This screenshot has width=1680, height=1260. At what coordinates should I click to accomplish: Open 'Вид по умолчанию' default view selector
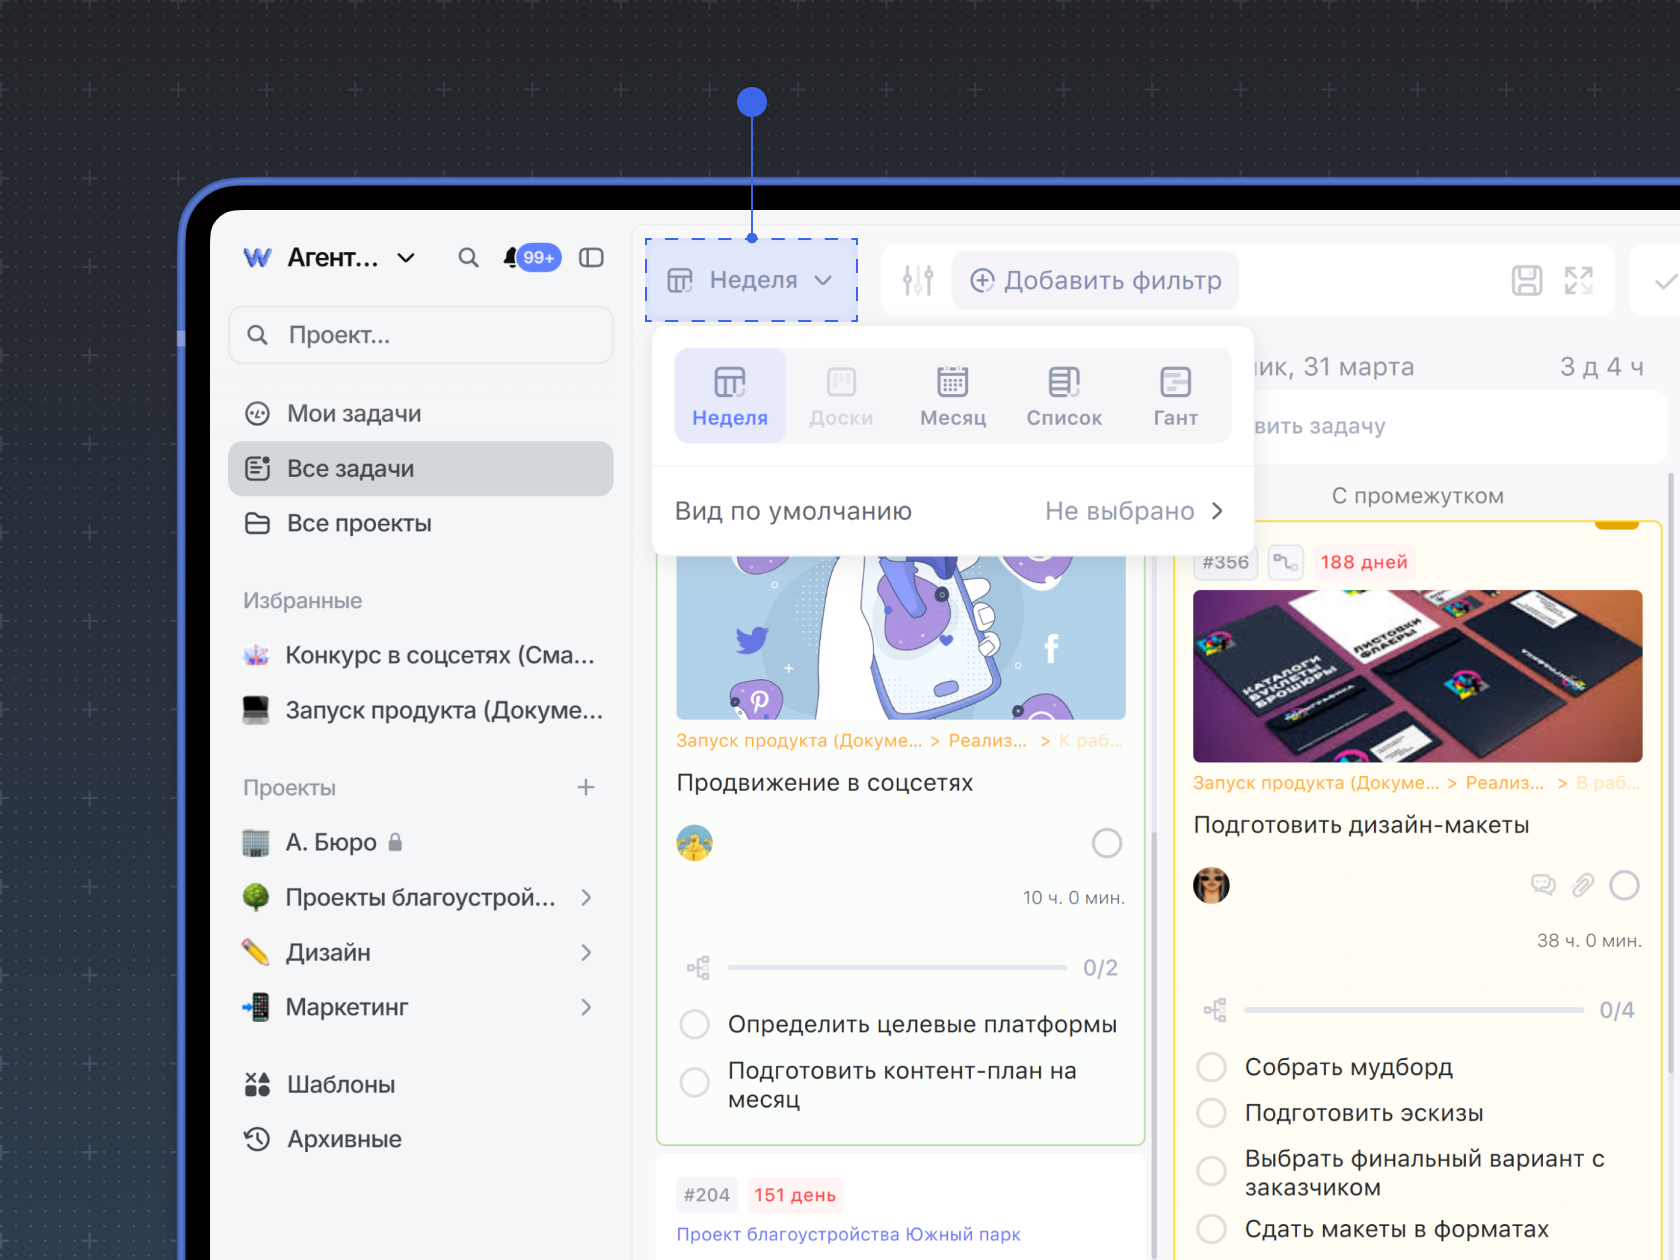click(950, 511)
